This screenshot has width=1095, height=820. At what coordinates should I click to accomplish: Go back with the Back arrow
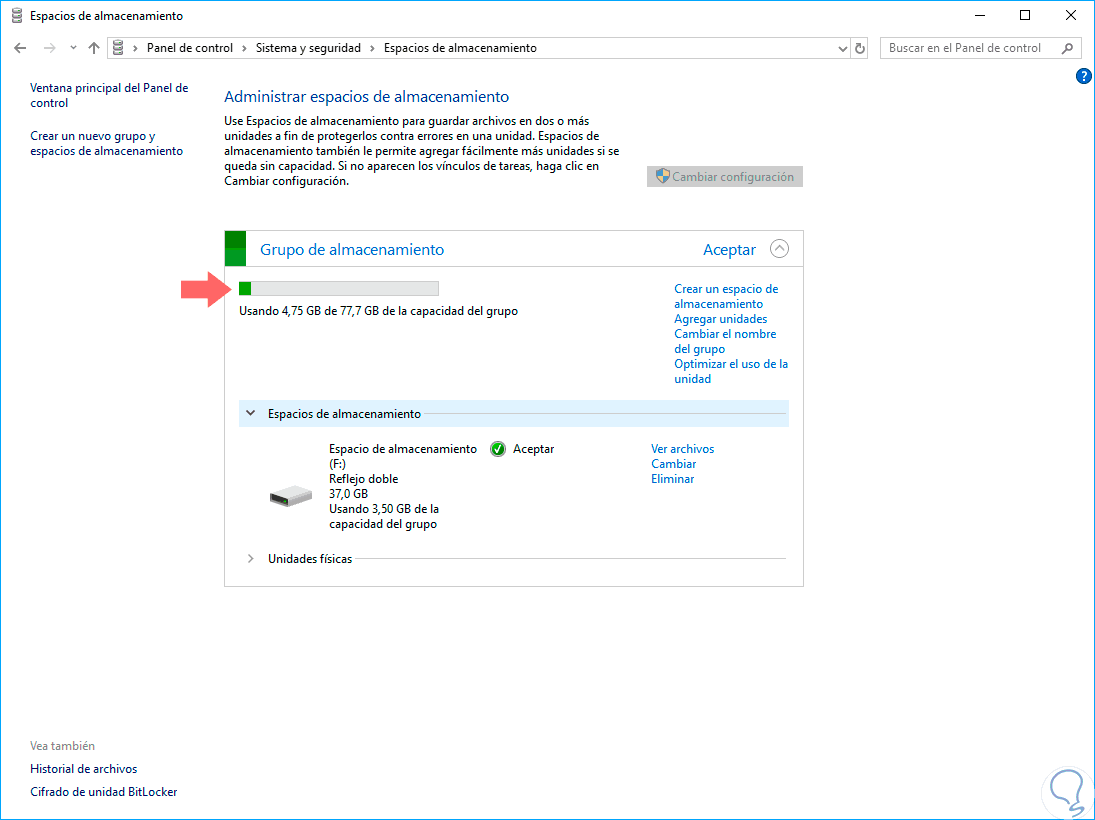(x=20, y=48)
